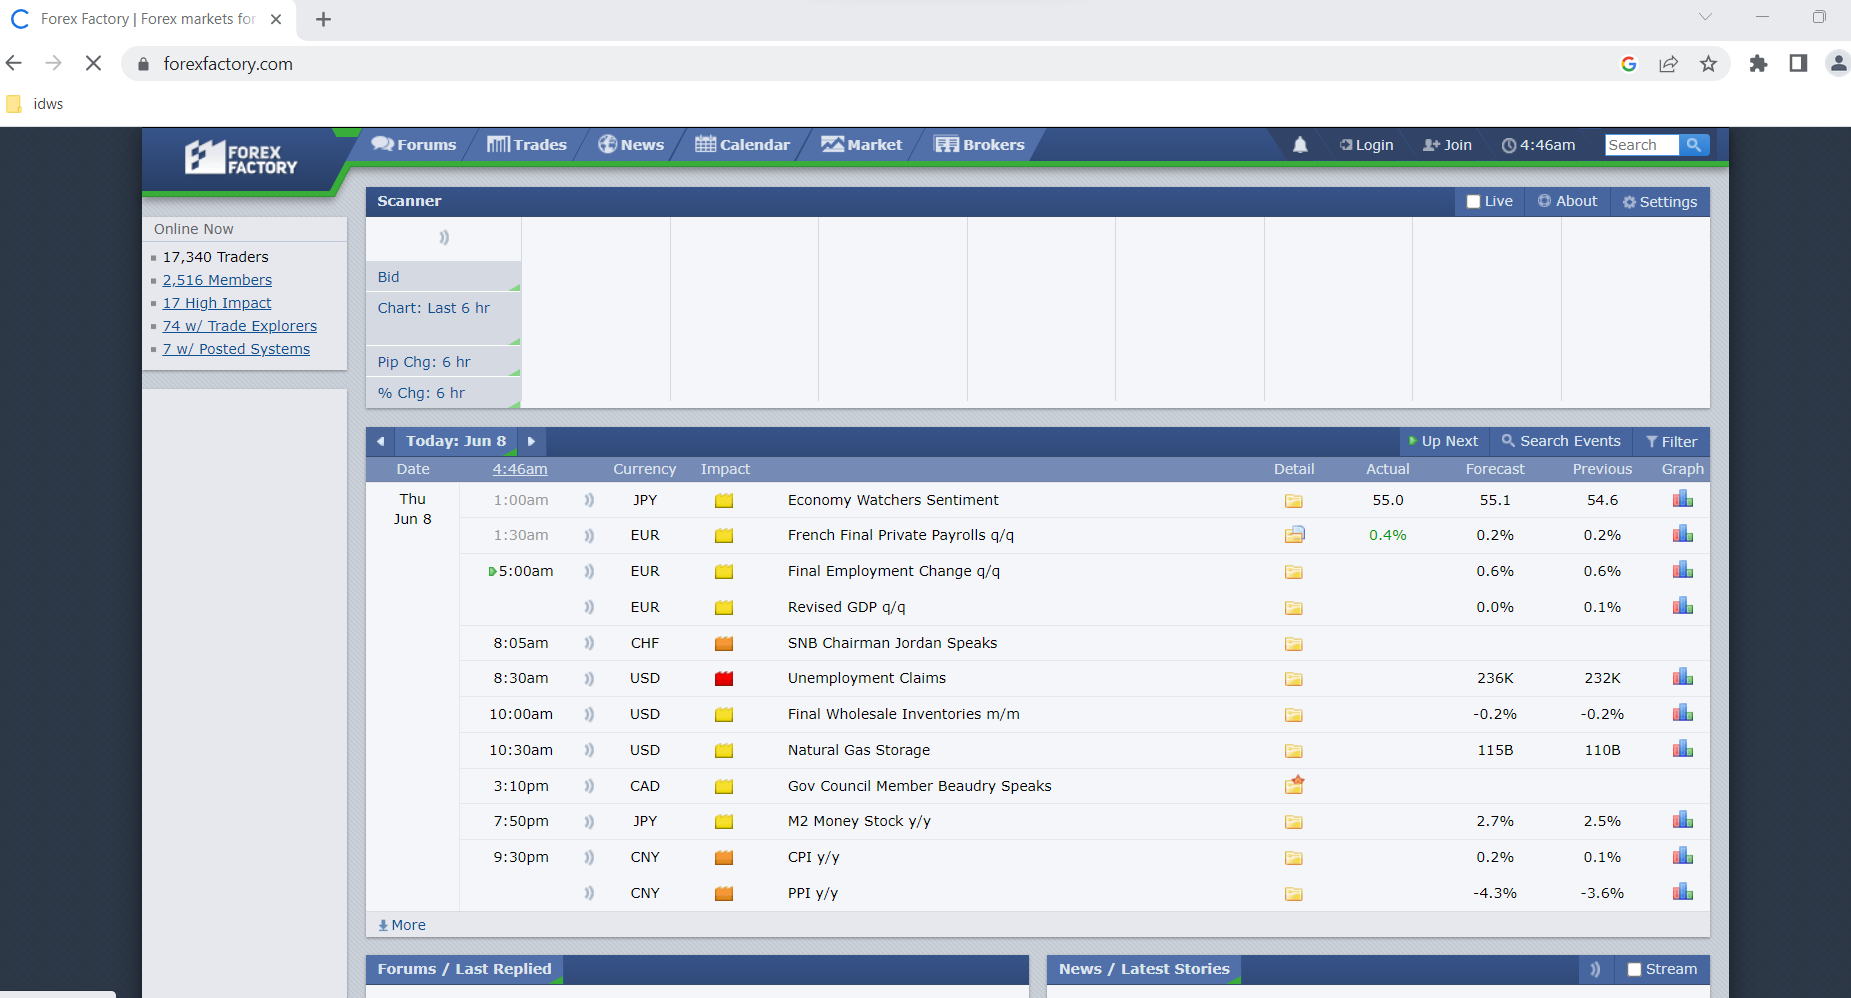Open the Trades menu
The height and width of the screenshot is (998, 1851).
(x=527, y=144)
